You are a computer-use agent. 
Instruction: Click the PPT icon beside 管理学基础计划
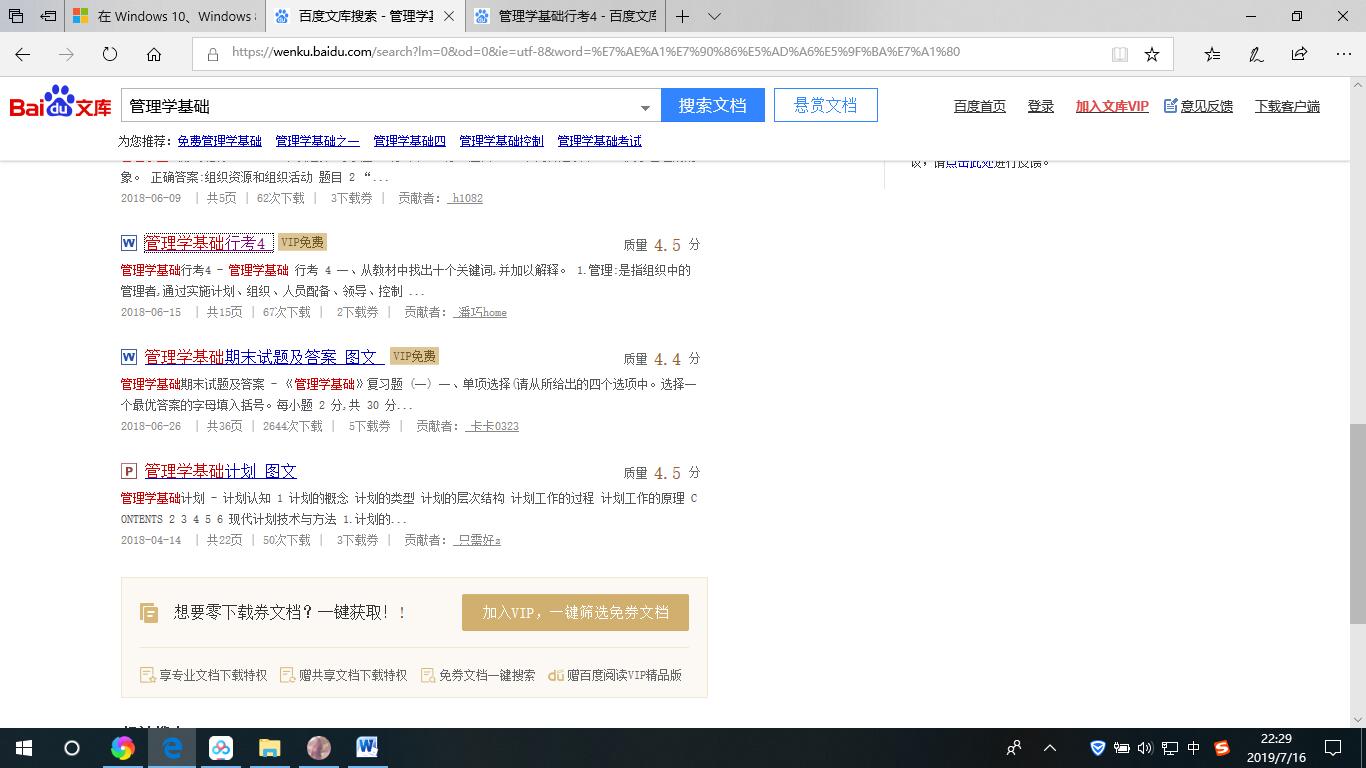(x=127, y=471)
